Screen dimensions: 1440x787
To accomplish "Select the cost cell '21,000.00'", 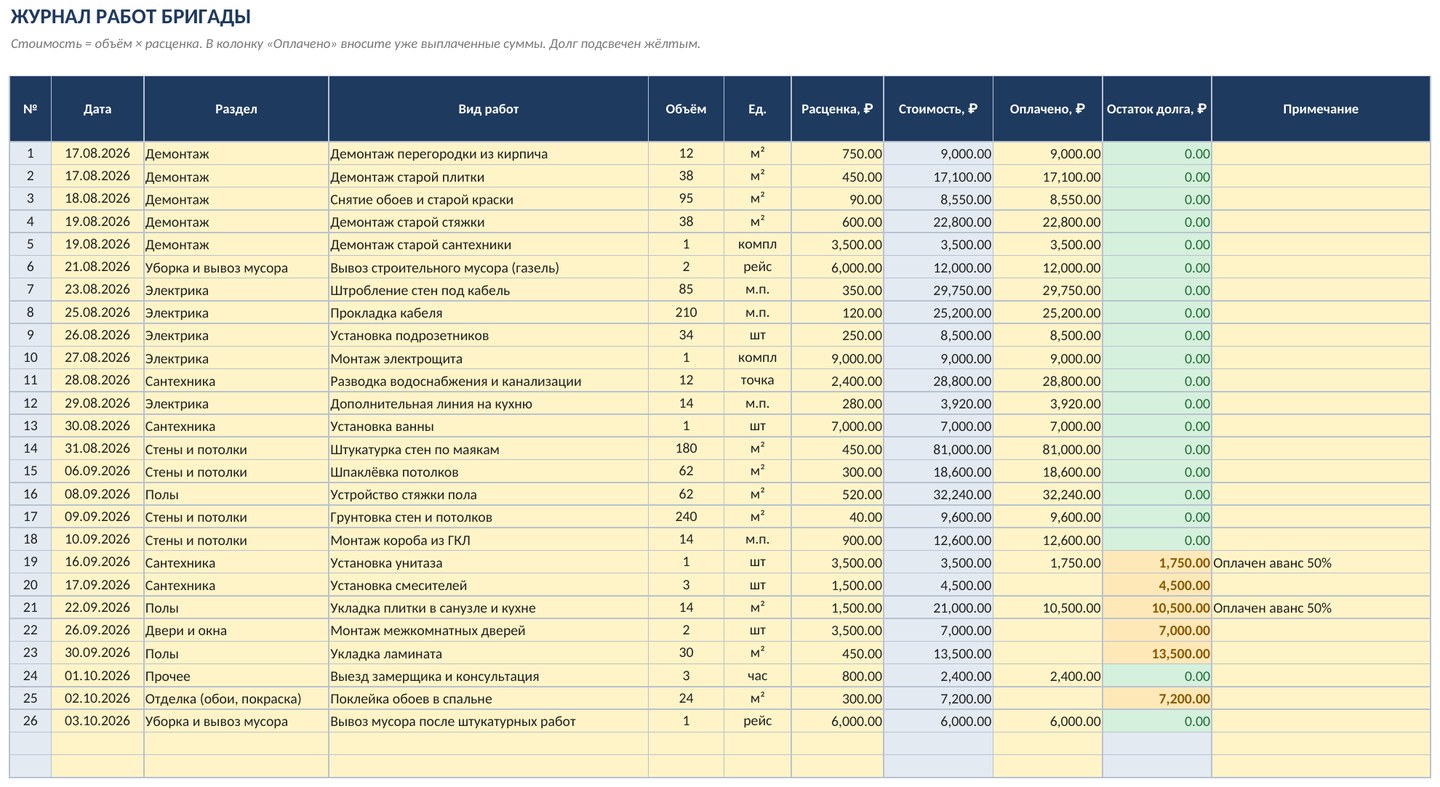I will tap(938, 608).
